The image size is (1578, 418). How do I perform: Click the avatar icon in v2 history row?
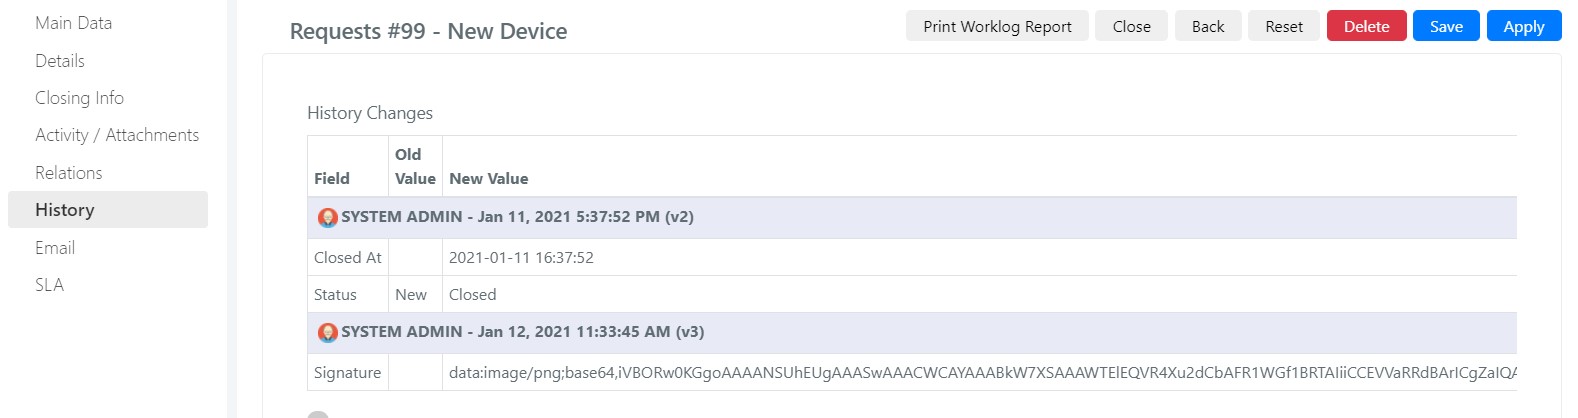pyautogui.click(x=328, y=217)
